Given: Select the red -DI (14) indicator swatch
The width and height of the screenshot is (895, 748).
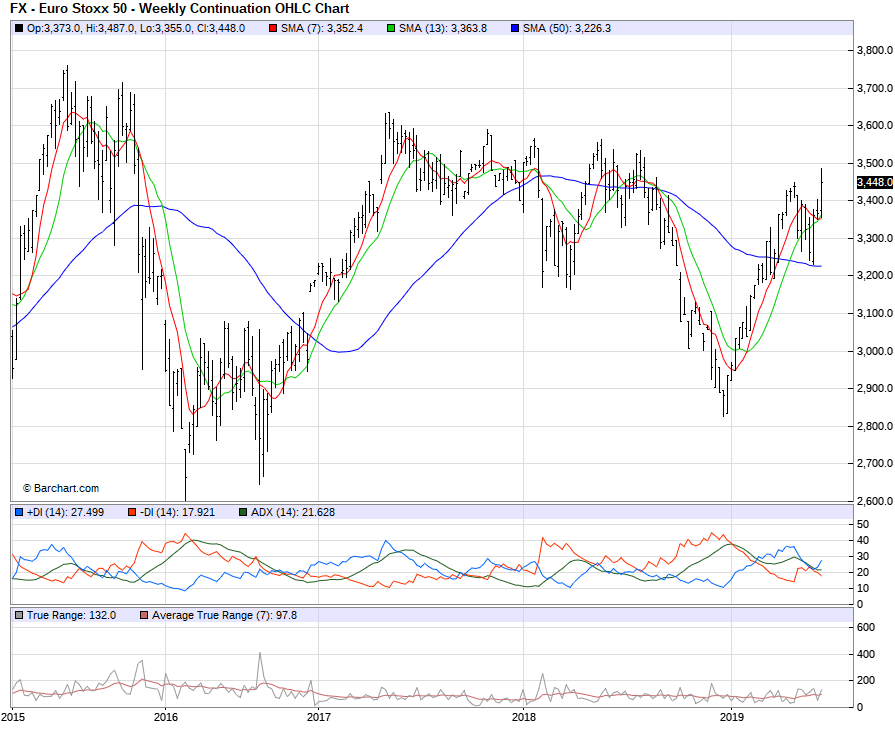Looking at the screenshot, I should [x=131, y=512].
